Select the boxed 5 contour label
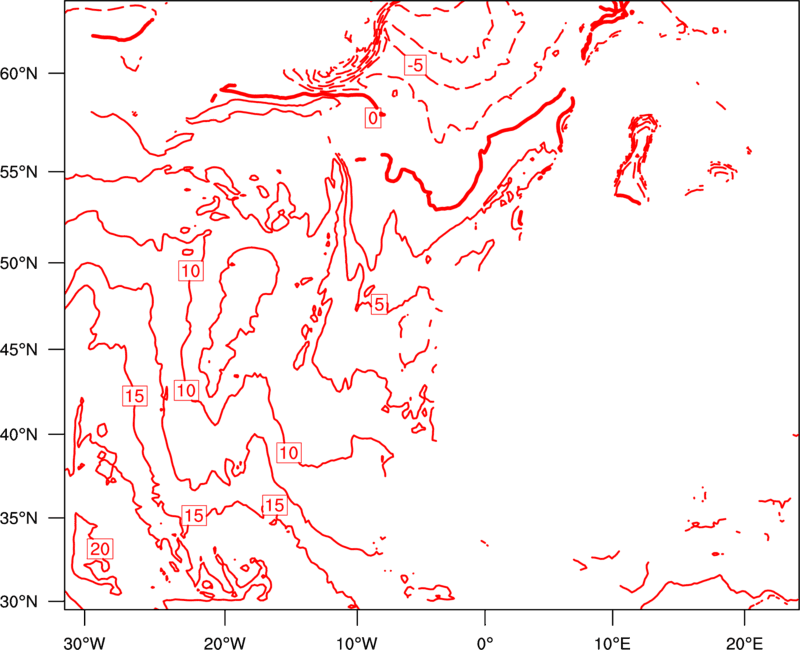 click(379, 305)
